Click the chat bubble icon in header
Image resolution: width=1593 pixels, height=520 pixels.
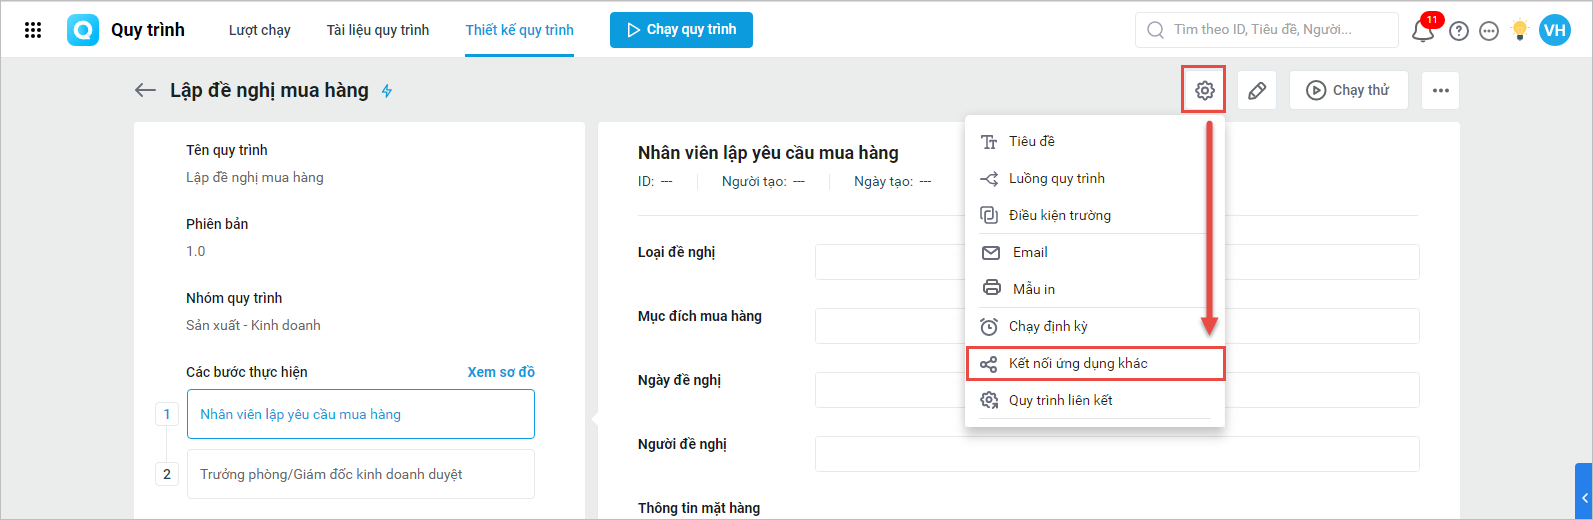(x=1489, y=31)
